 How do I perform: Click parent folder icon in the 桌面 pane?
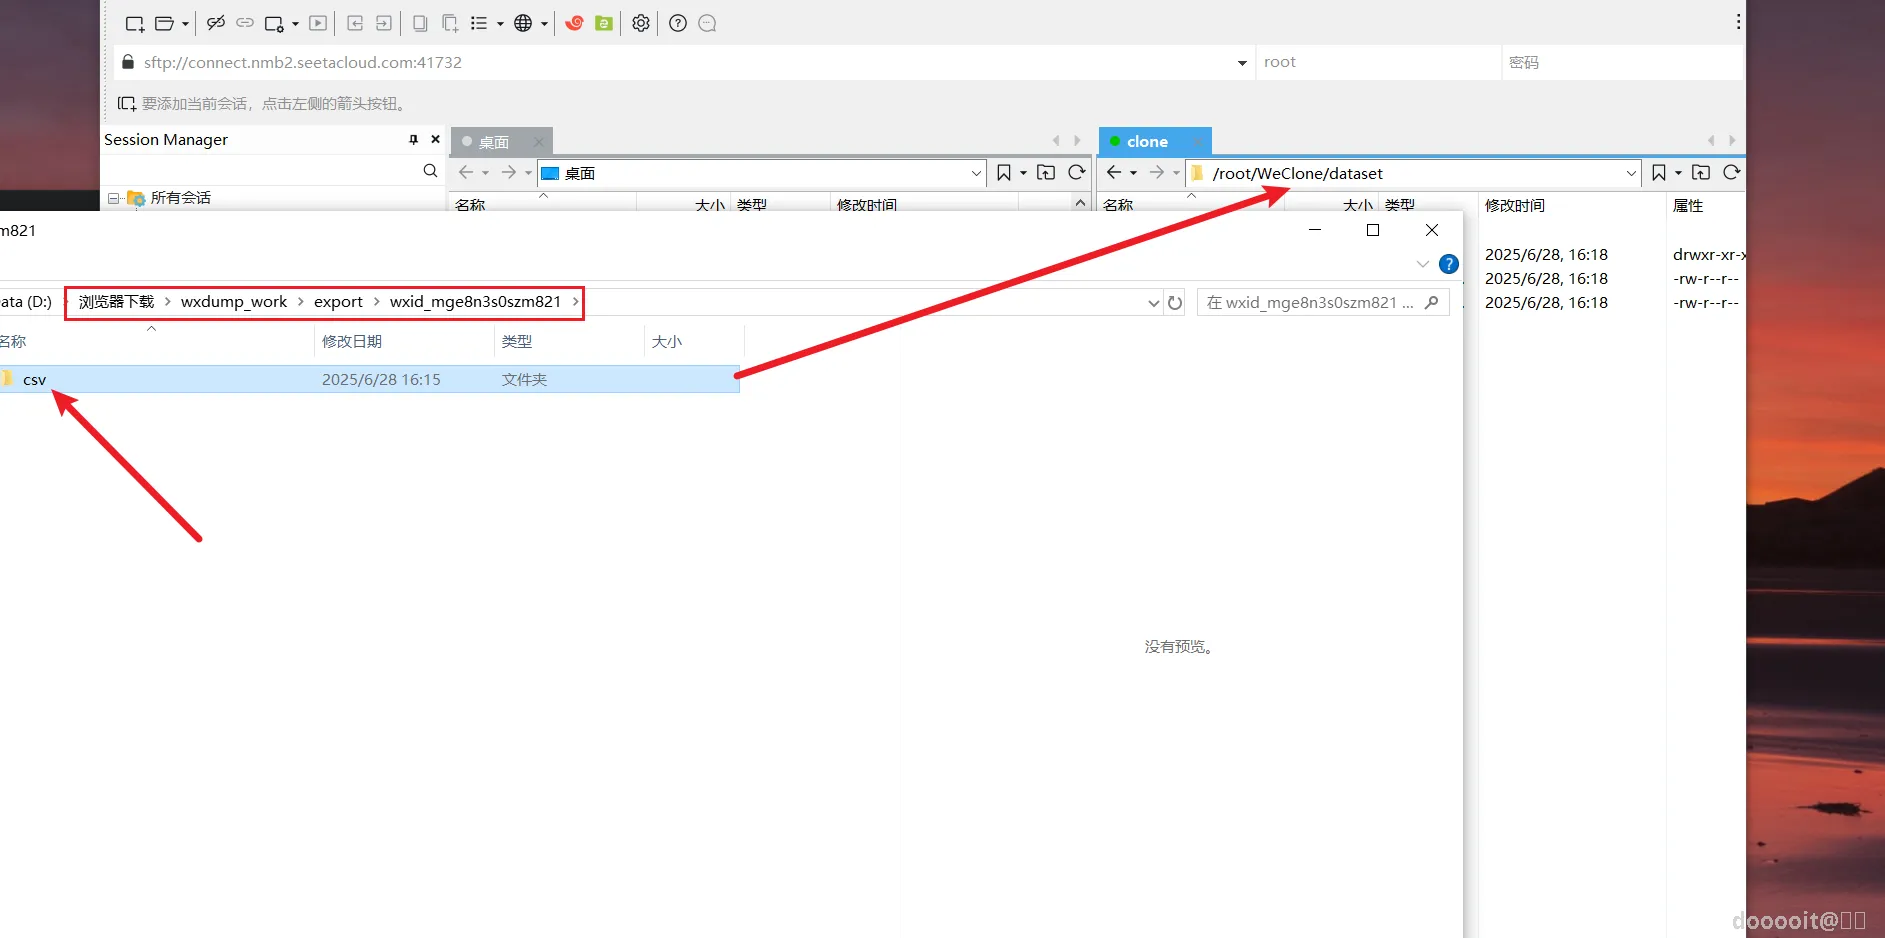pyautogui.click(x=1046, y=173)
